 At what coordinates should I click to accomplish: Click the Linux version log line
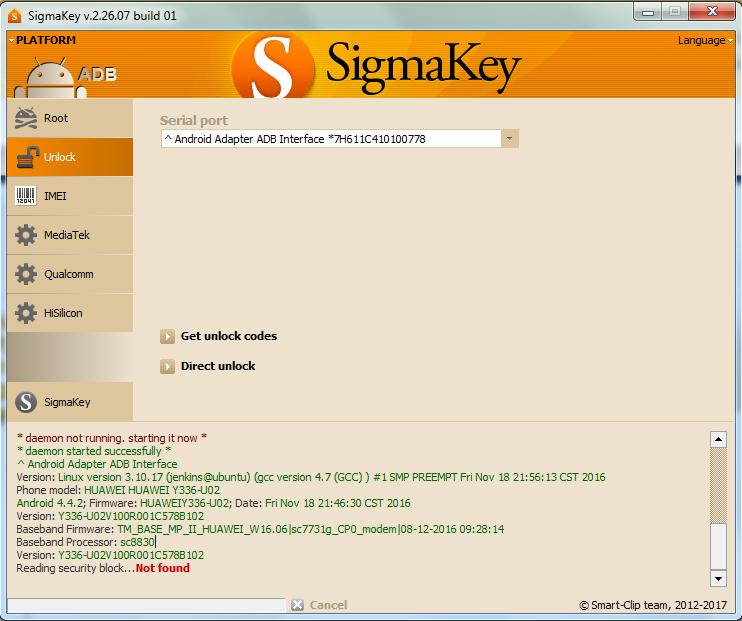311,477
